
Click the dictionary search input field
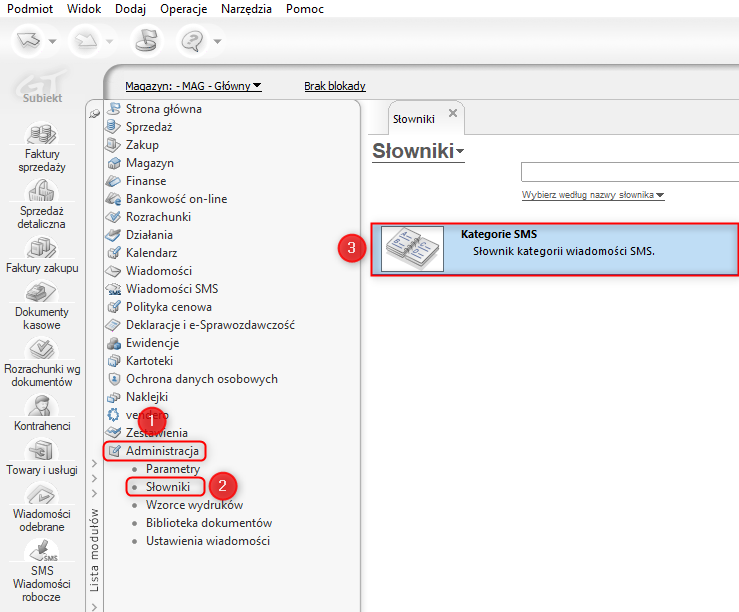pyautogui.click(x=630, y=172)
